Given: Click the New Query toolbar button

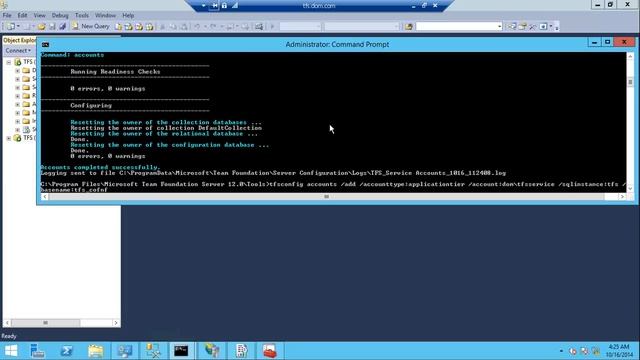Looking at the screenshot, I should [91, 27].
